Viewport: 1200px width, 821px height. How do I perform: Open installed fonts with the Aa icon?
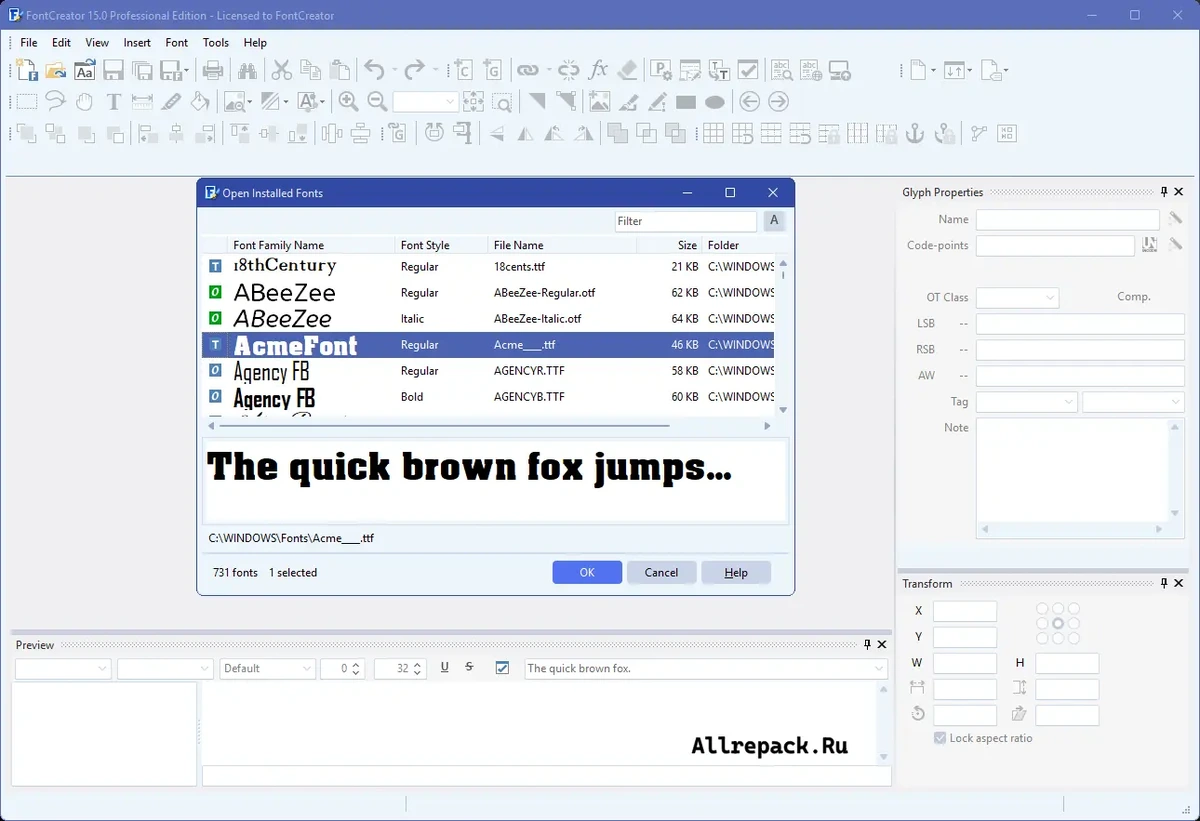[x=85, y=70]
